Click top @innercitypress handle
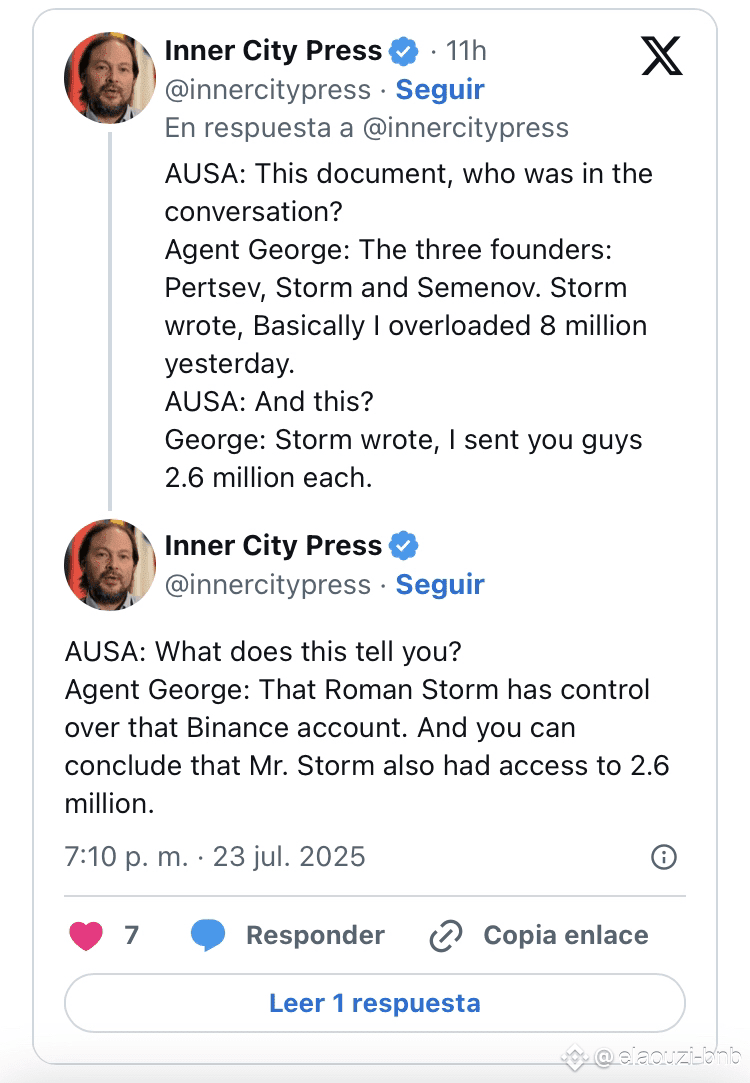Viewport: 750px width, 1083px height. [268, 90]
